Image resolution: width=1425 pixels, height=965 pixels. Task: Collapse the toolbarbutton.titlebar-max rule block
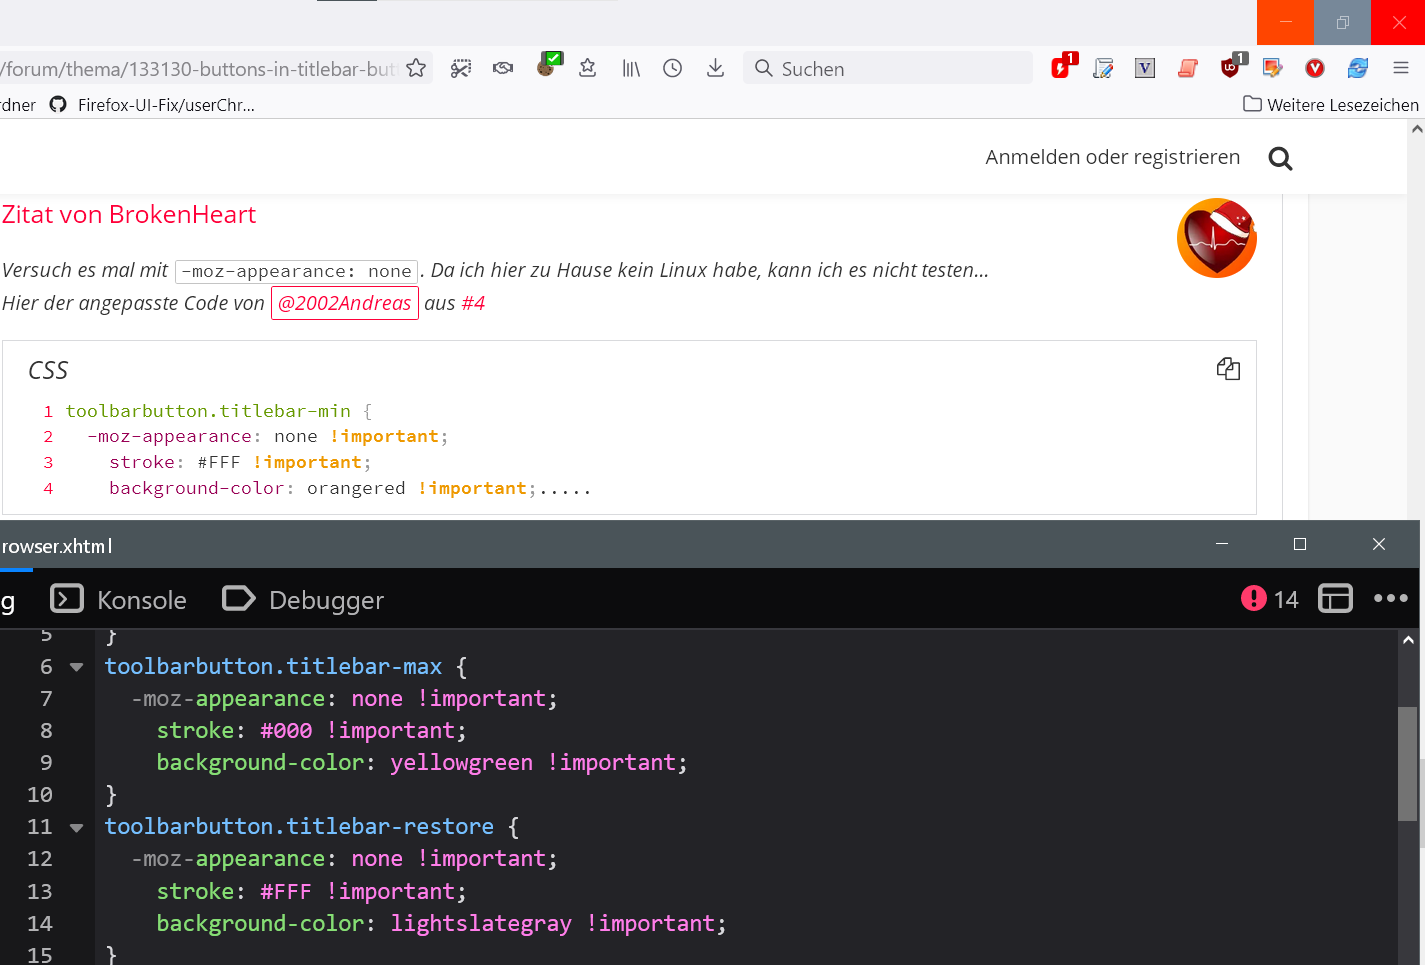click(76, 667)
